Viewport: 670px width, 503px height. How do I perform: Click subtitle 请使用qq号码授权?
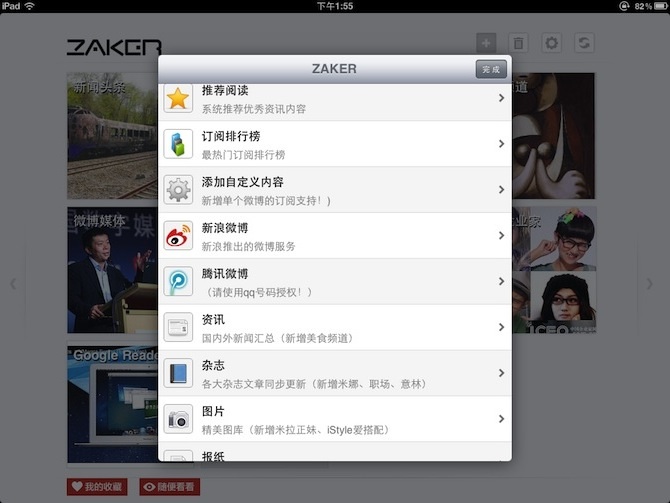click(259, 292)
